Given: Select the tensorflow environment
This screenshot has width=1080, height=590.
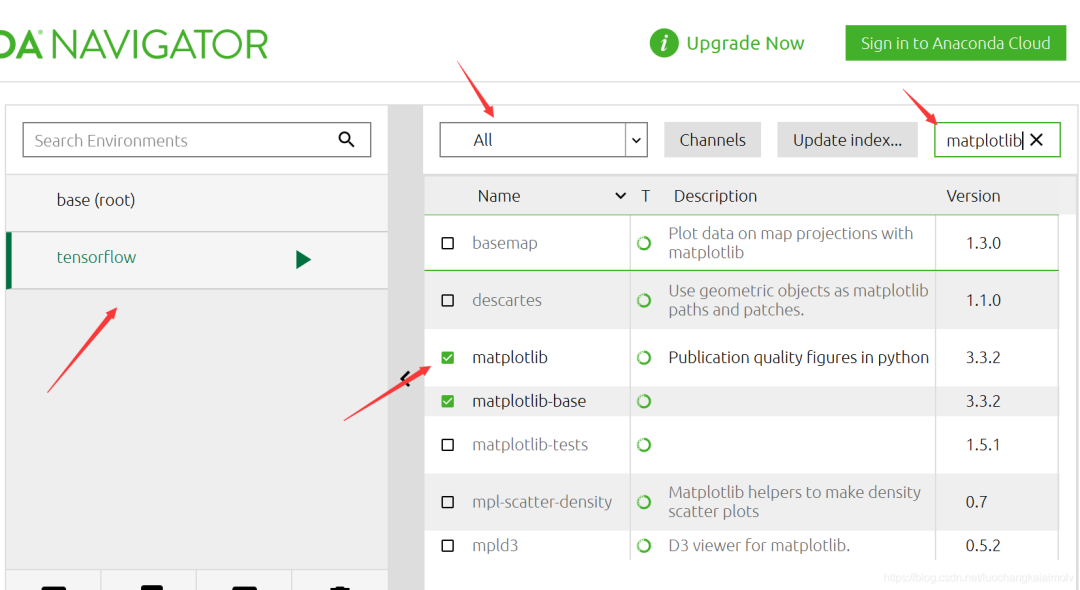Looking at the screenshot, I should (x=197, y=260).
